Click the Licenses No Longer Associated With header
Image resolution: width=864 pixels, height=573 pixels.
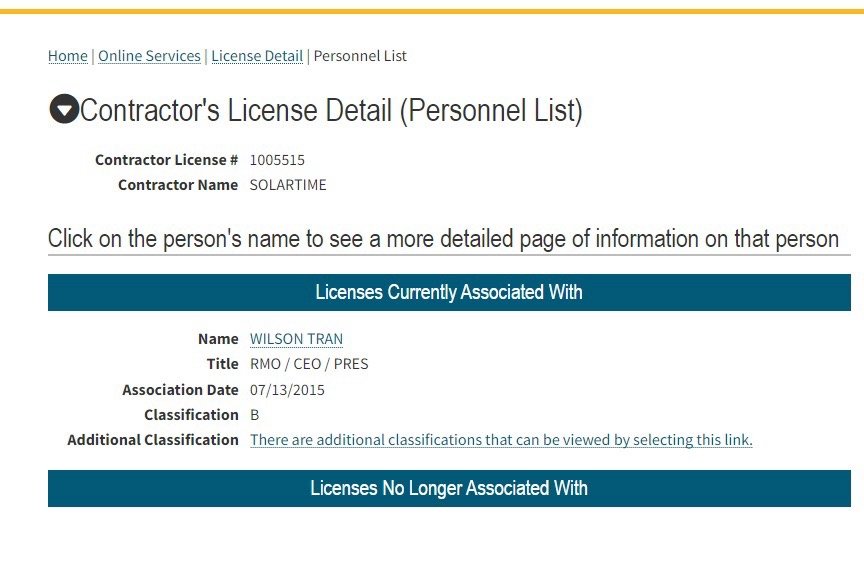[449, 488]
